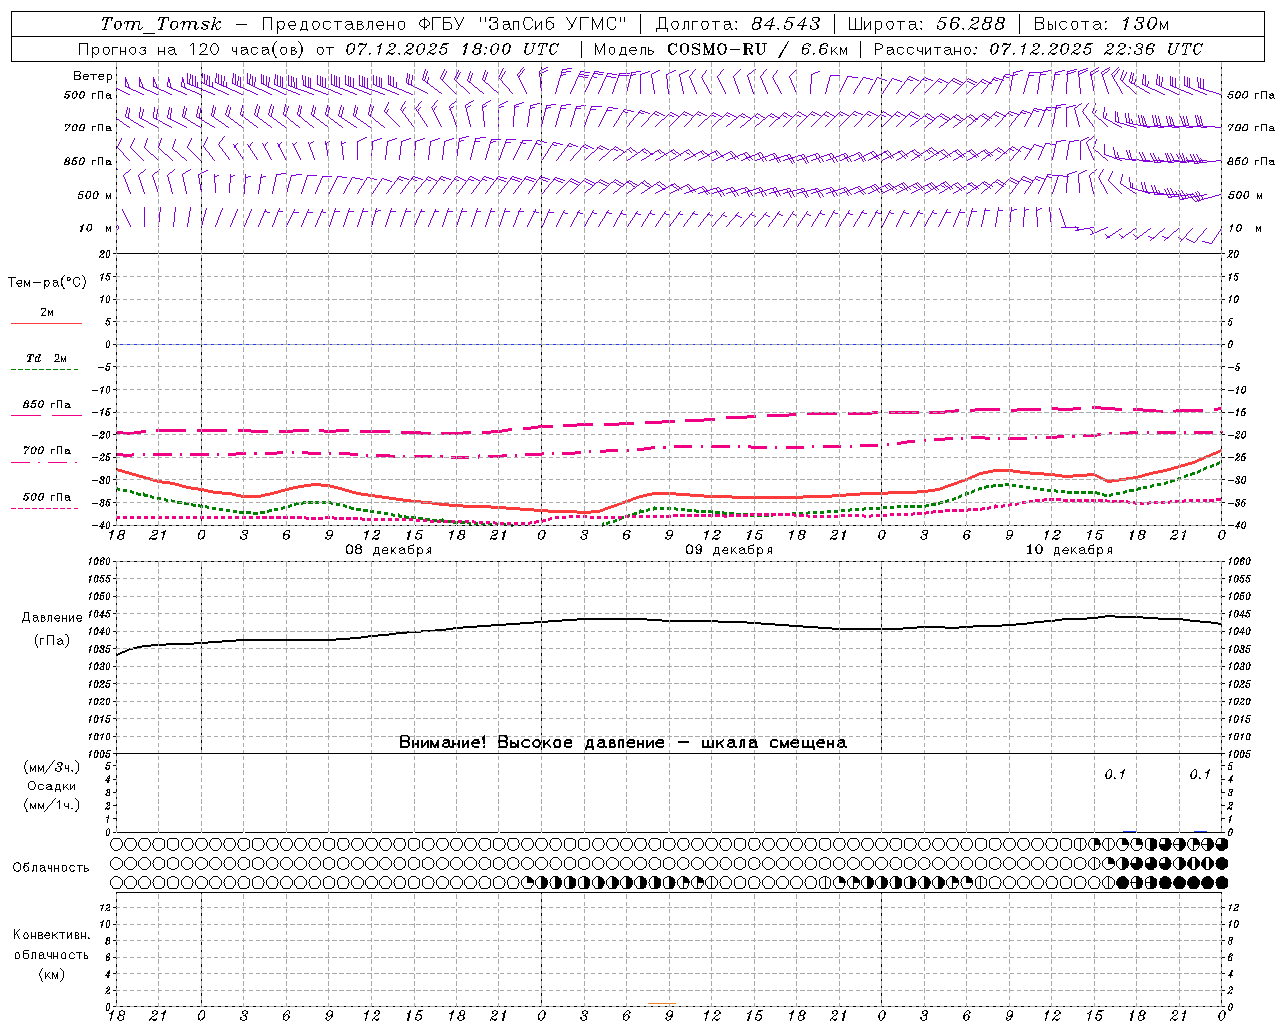Click the 700 гПа temperature legend entry

tap(46, 451)
